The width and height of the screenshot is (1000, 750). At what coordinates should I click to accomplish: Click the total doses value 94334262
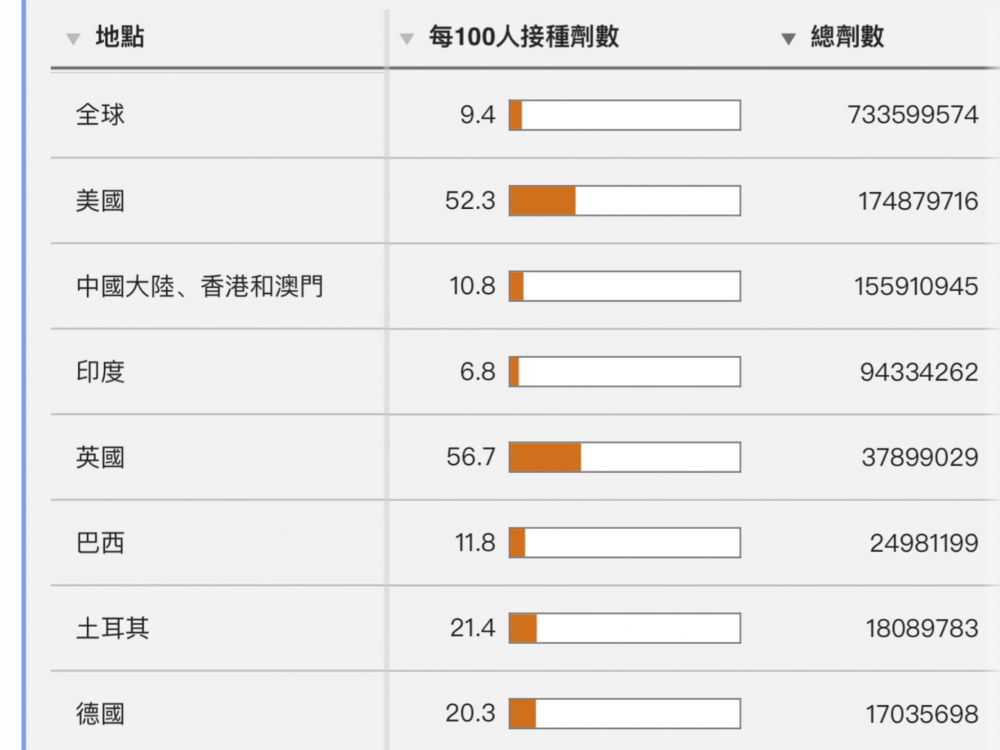click(x=918, y=372)
